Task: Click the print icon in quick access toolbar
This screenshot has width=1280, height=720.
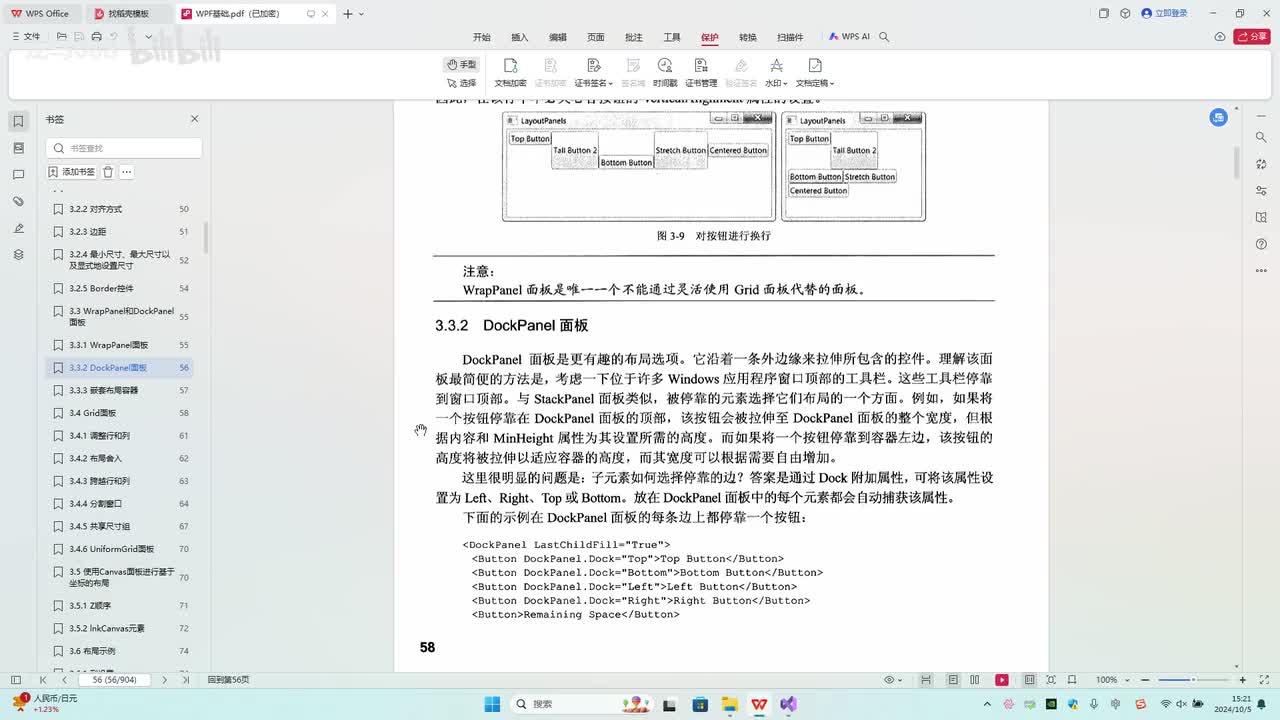Action: click(x=96, y=37)
